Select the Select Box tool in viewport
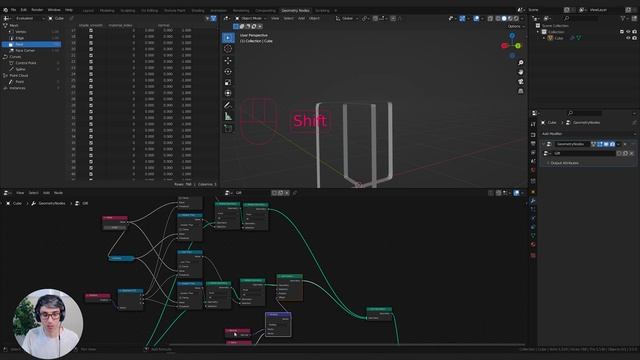 click(228, 38)
